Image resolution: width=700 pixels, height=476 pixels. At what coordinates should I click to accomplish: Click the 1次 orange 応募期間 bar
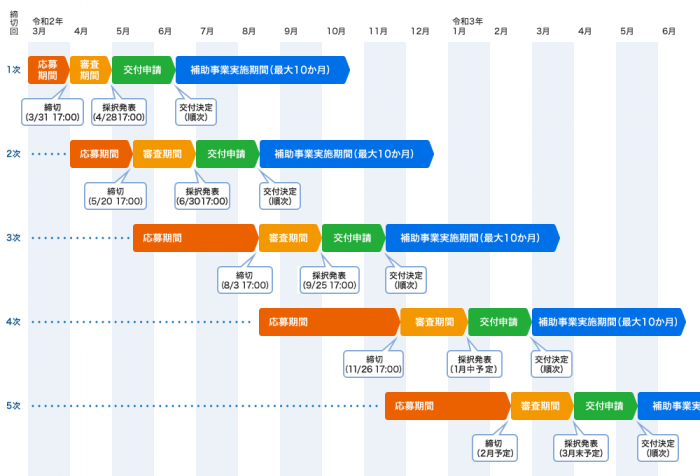coord(47,70)
